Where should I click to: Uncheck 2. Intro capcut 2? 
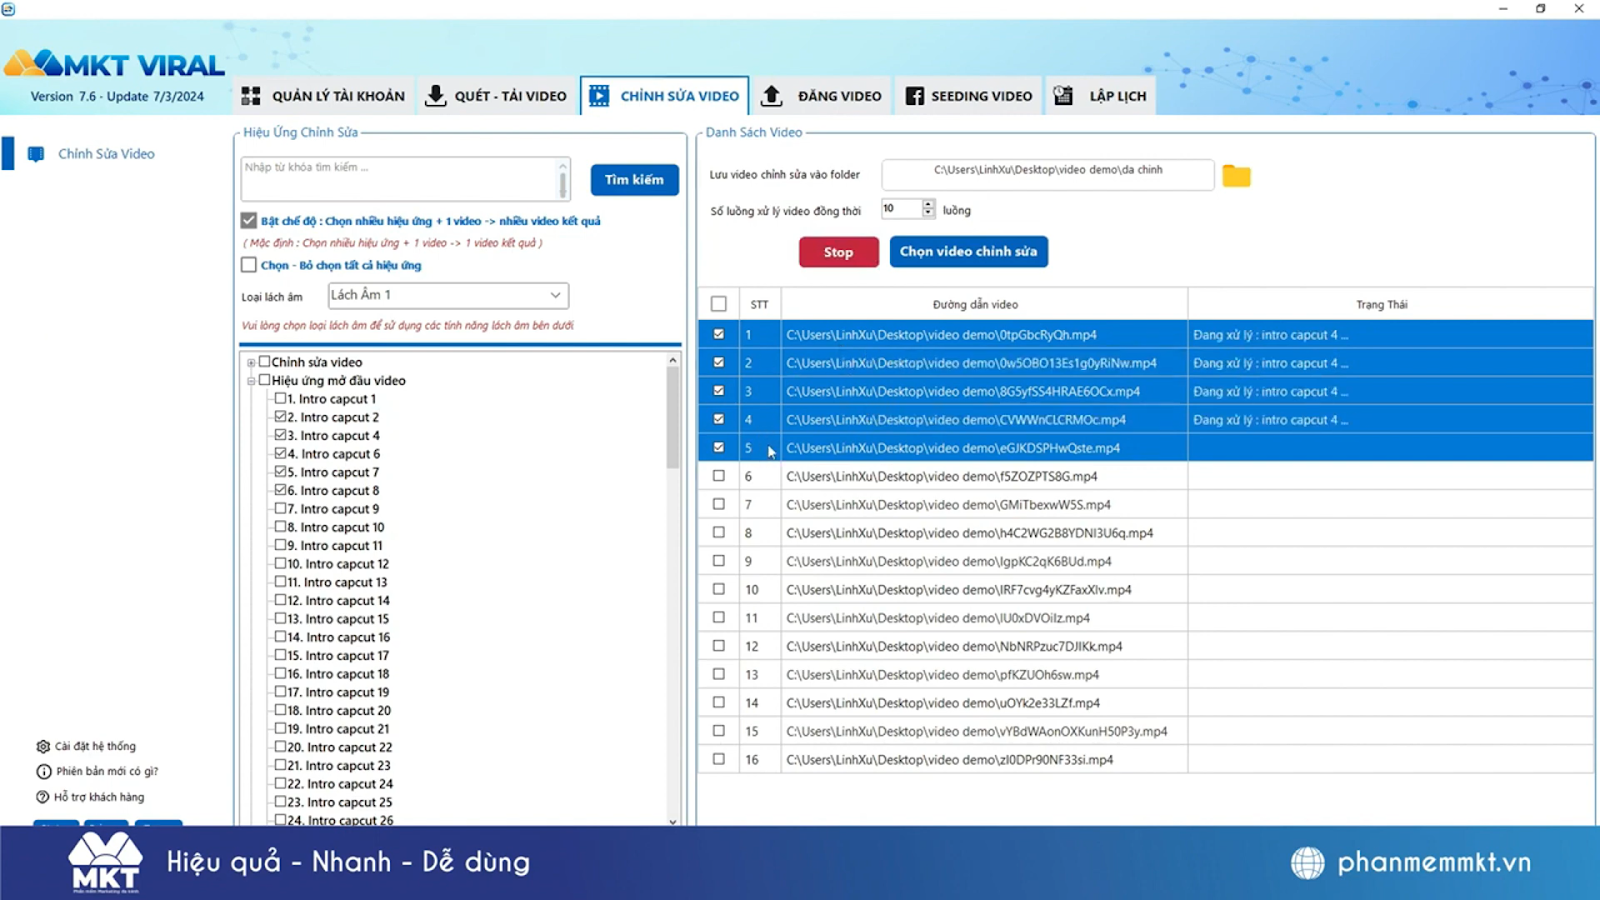[x=281, y=416]
